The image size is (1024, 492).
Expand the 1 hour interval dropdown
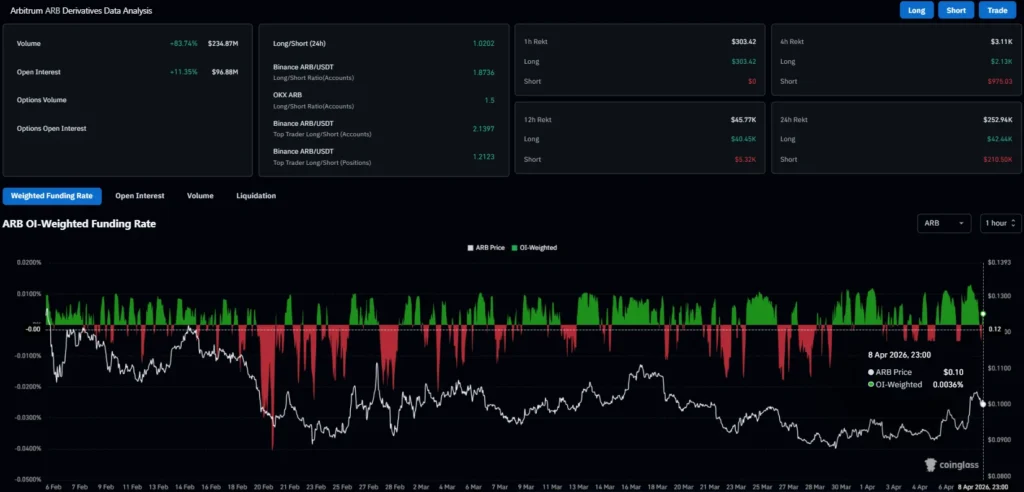[999, 224]
